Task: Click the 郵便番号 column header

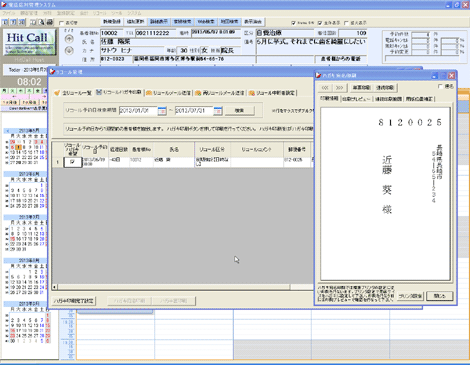Action: pos(297,150)
